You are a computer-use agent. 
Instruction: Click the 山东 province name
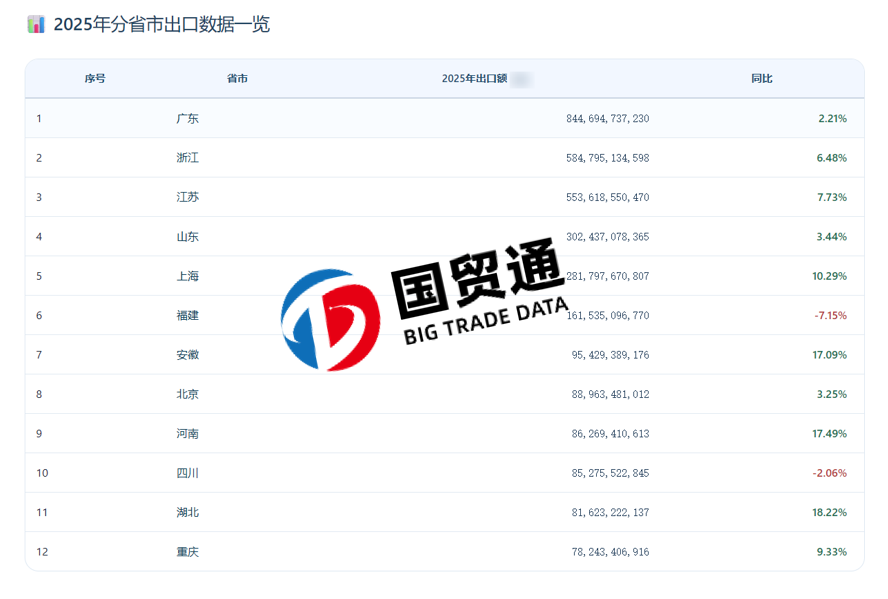tap(187, 237)
